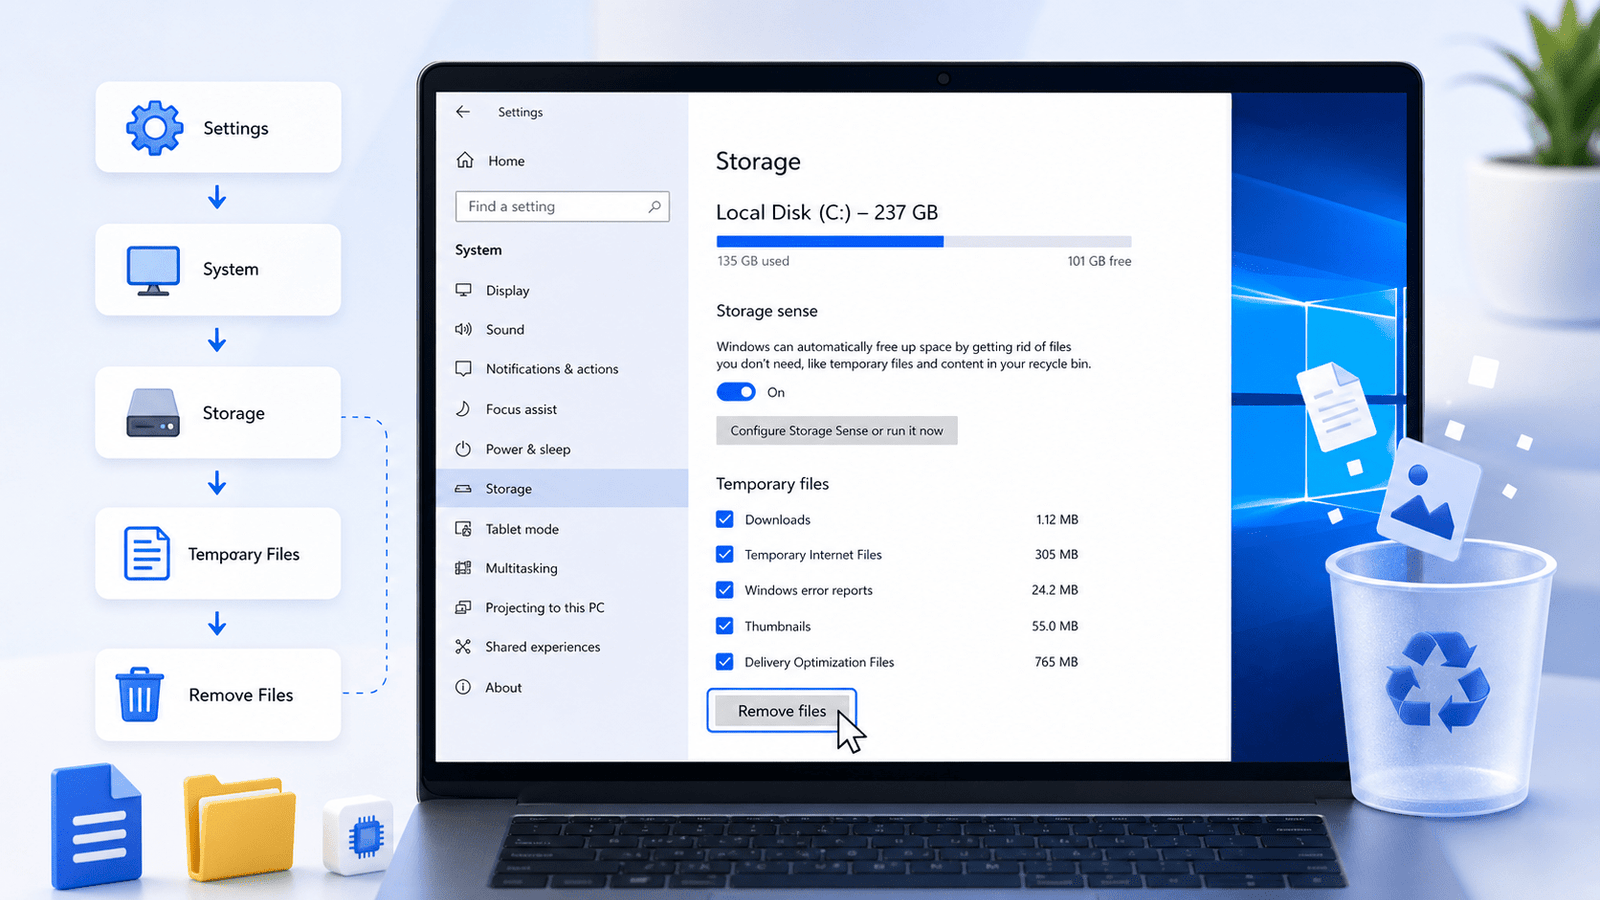Click the System monitor step card
1600x900 pixels.
coord(218,270)
